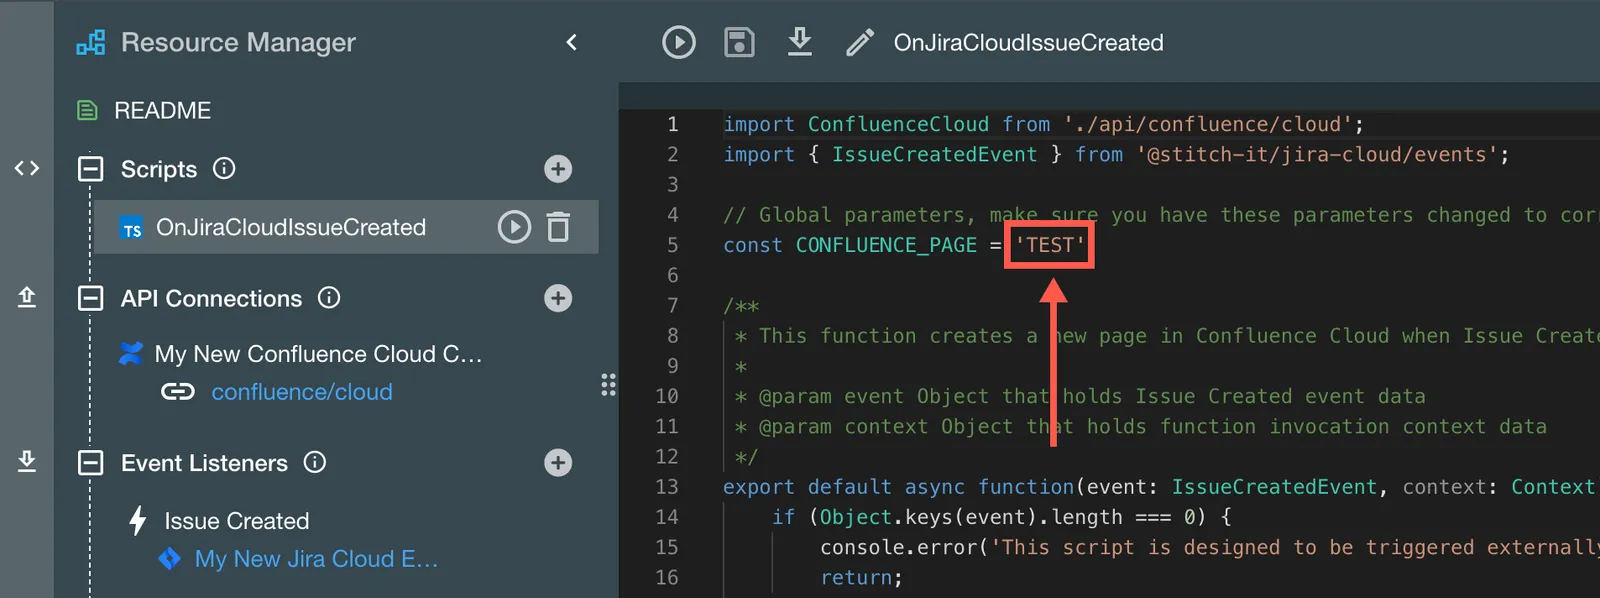Collapse the Scripts section
The width and height of the screenshot is (1600, 598).
tap(91, 168)
